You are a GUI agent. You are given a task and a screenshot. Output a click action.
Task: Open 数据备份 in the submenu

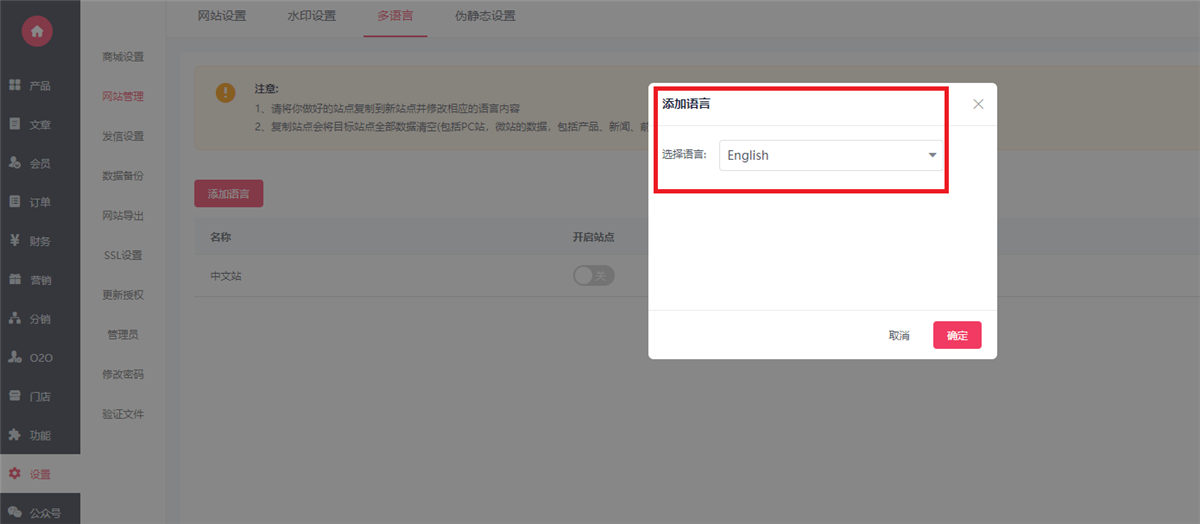(123, 176)
